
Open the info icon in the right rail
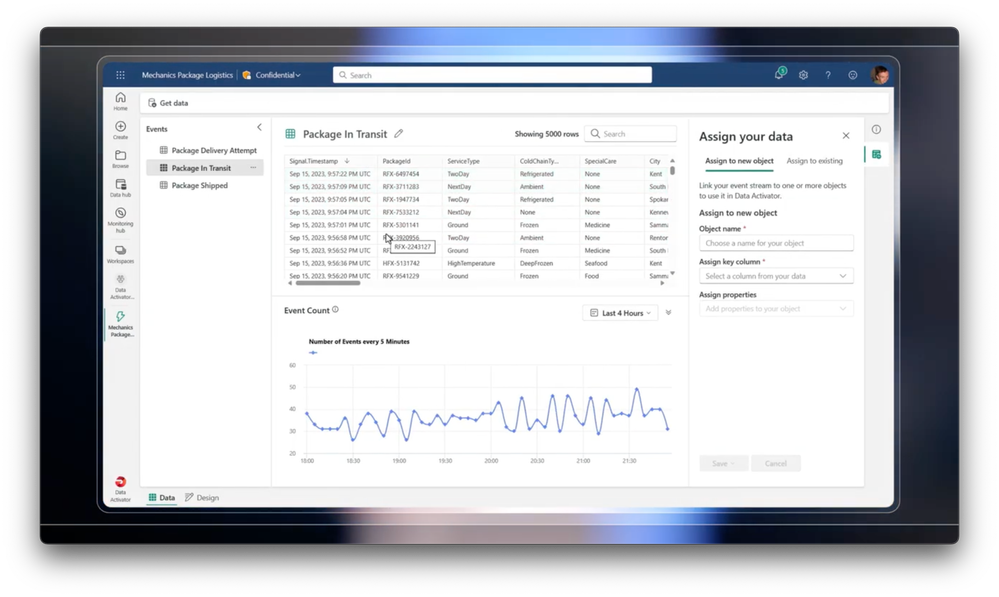(877, 129)
